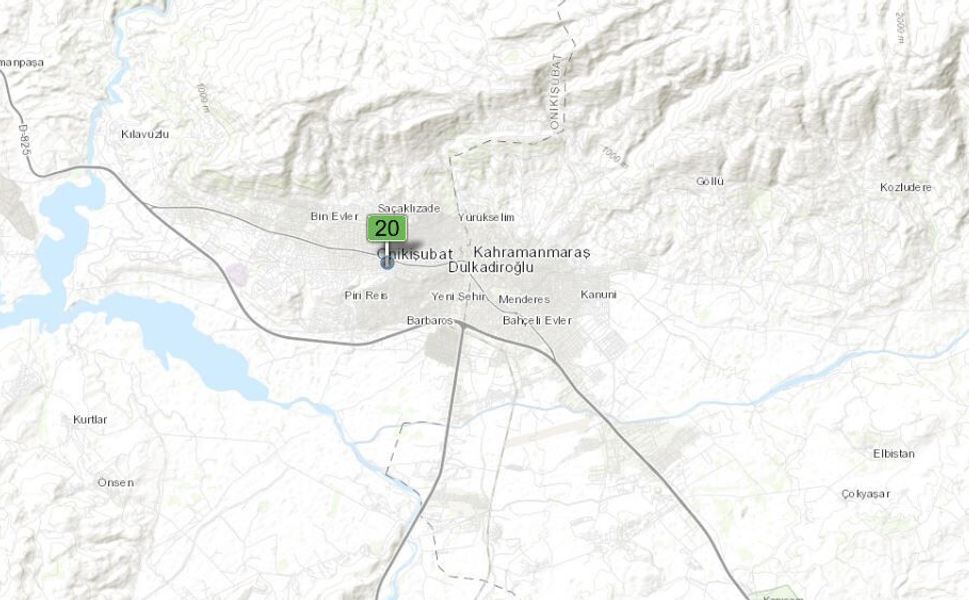Select the Bin Evler neighborhood label
This screenshot has width=969, height=600.
pyautogui.click(x=334, y=216)
